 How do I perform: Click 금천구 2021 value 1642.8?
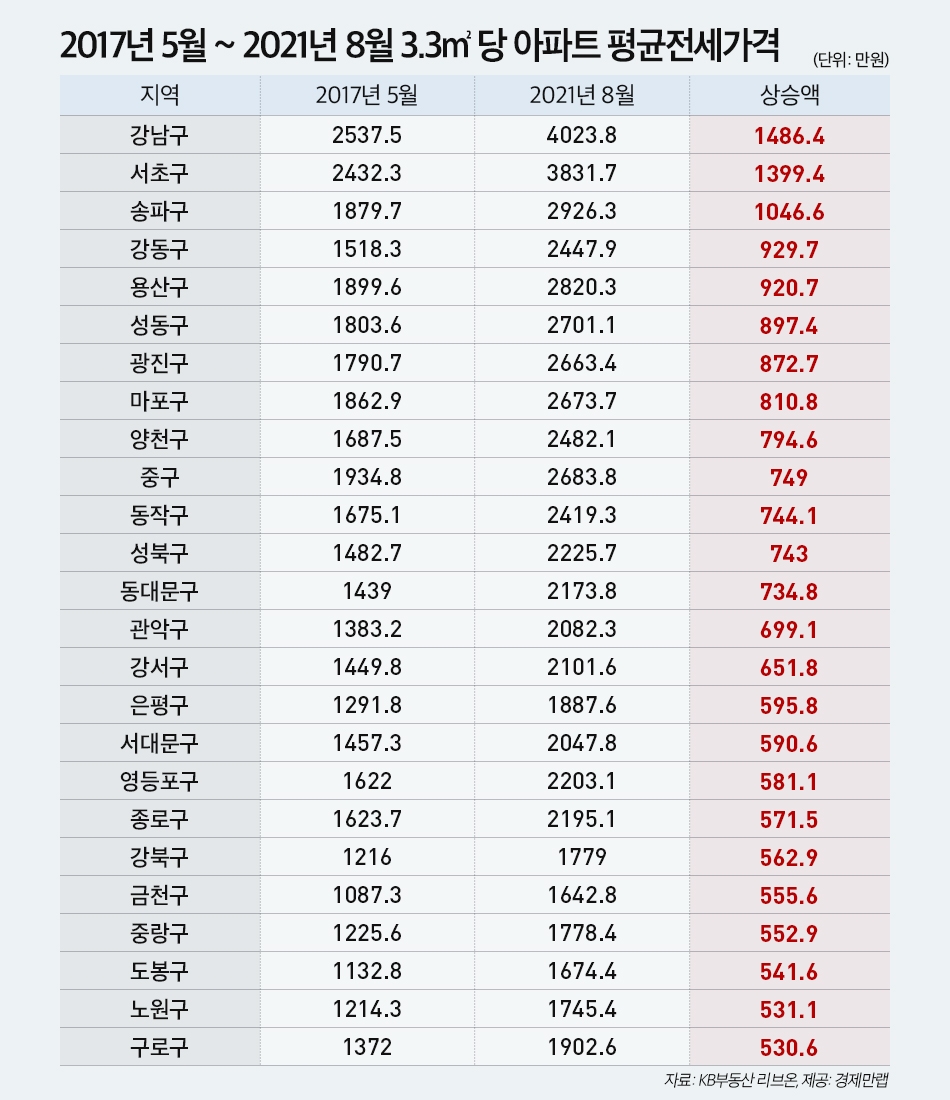(x=583, y=895)
